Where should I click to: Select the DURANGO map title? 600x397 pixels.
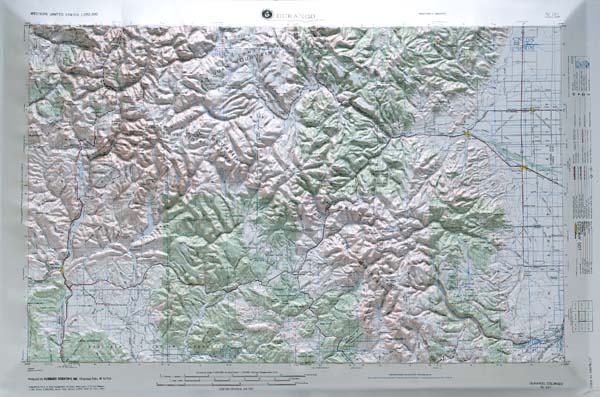(295, 16)
